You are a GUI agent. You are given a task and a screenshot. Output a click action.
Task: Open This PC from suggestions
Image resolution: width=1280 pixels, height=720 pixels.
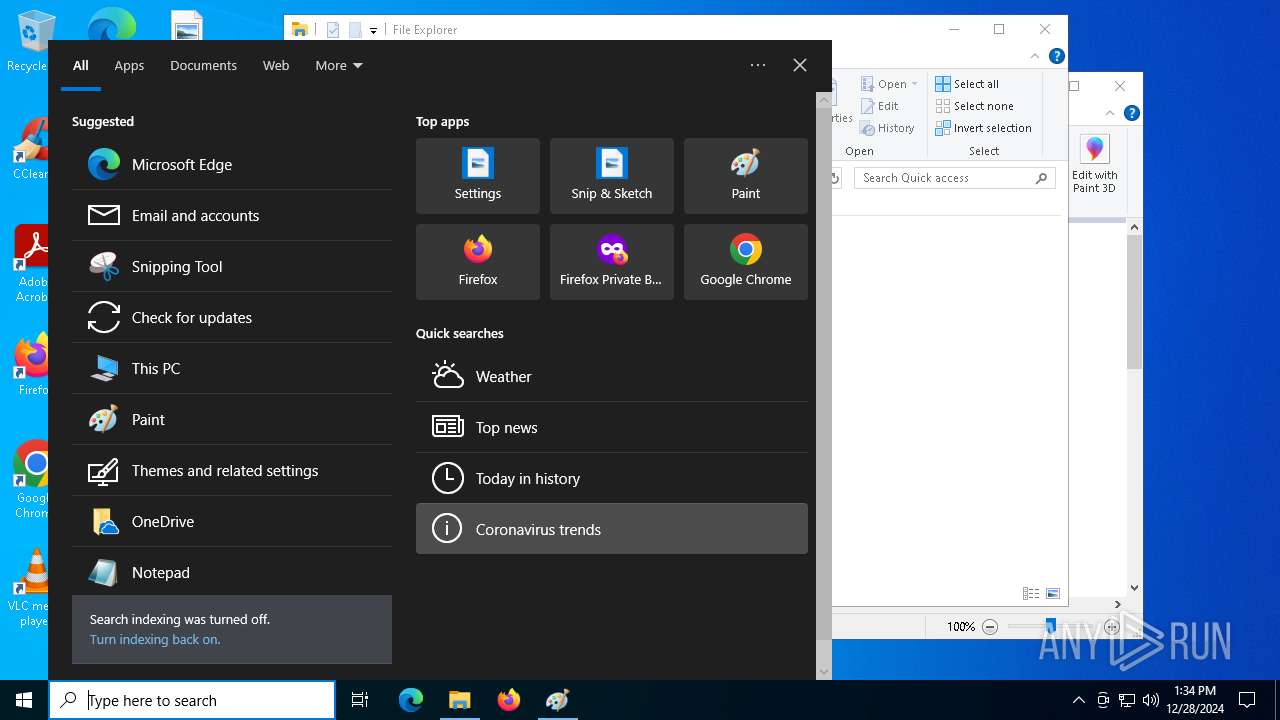[232, 368]
